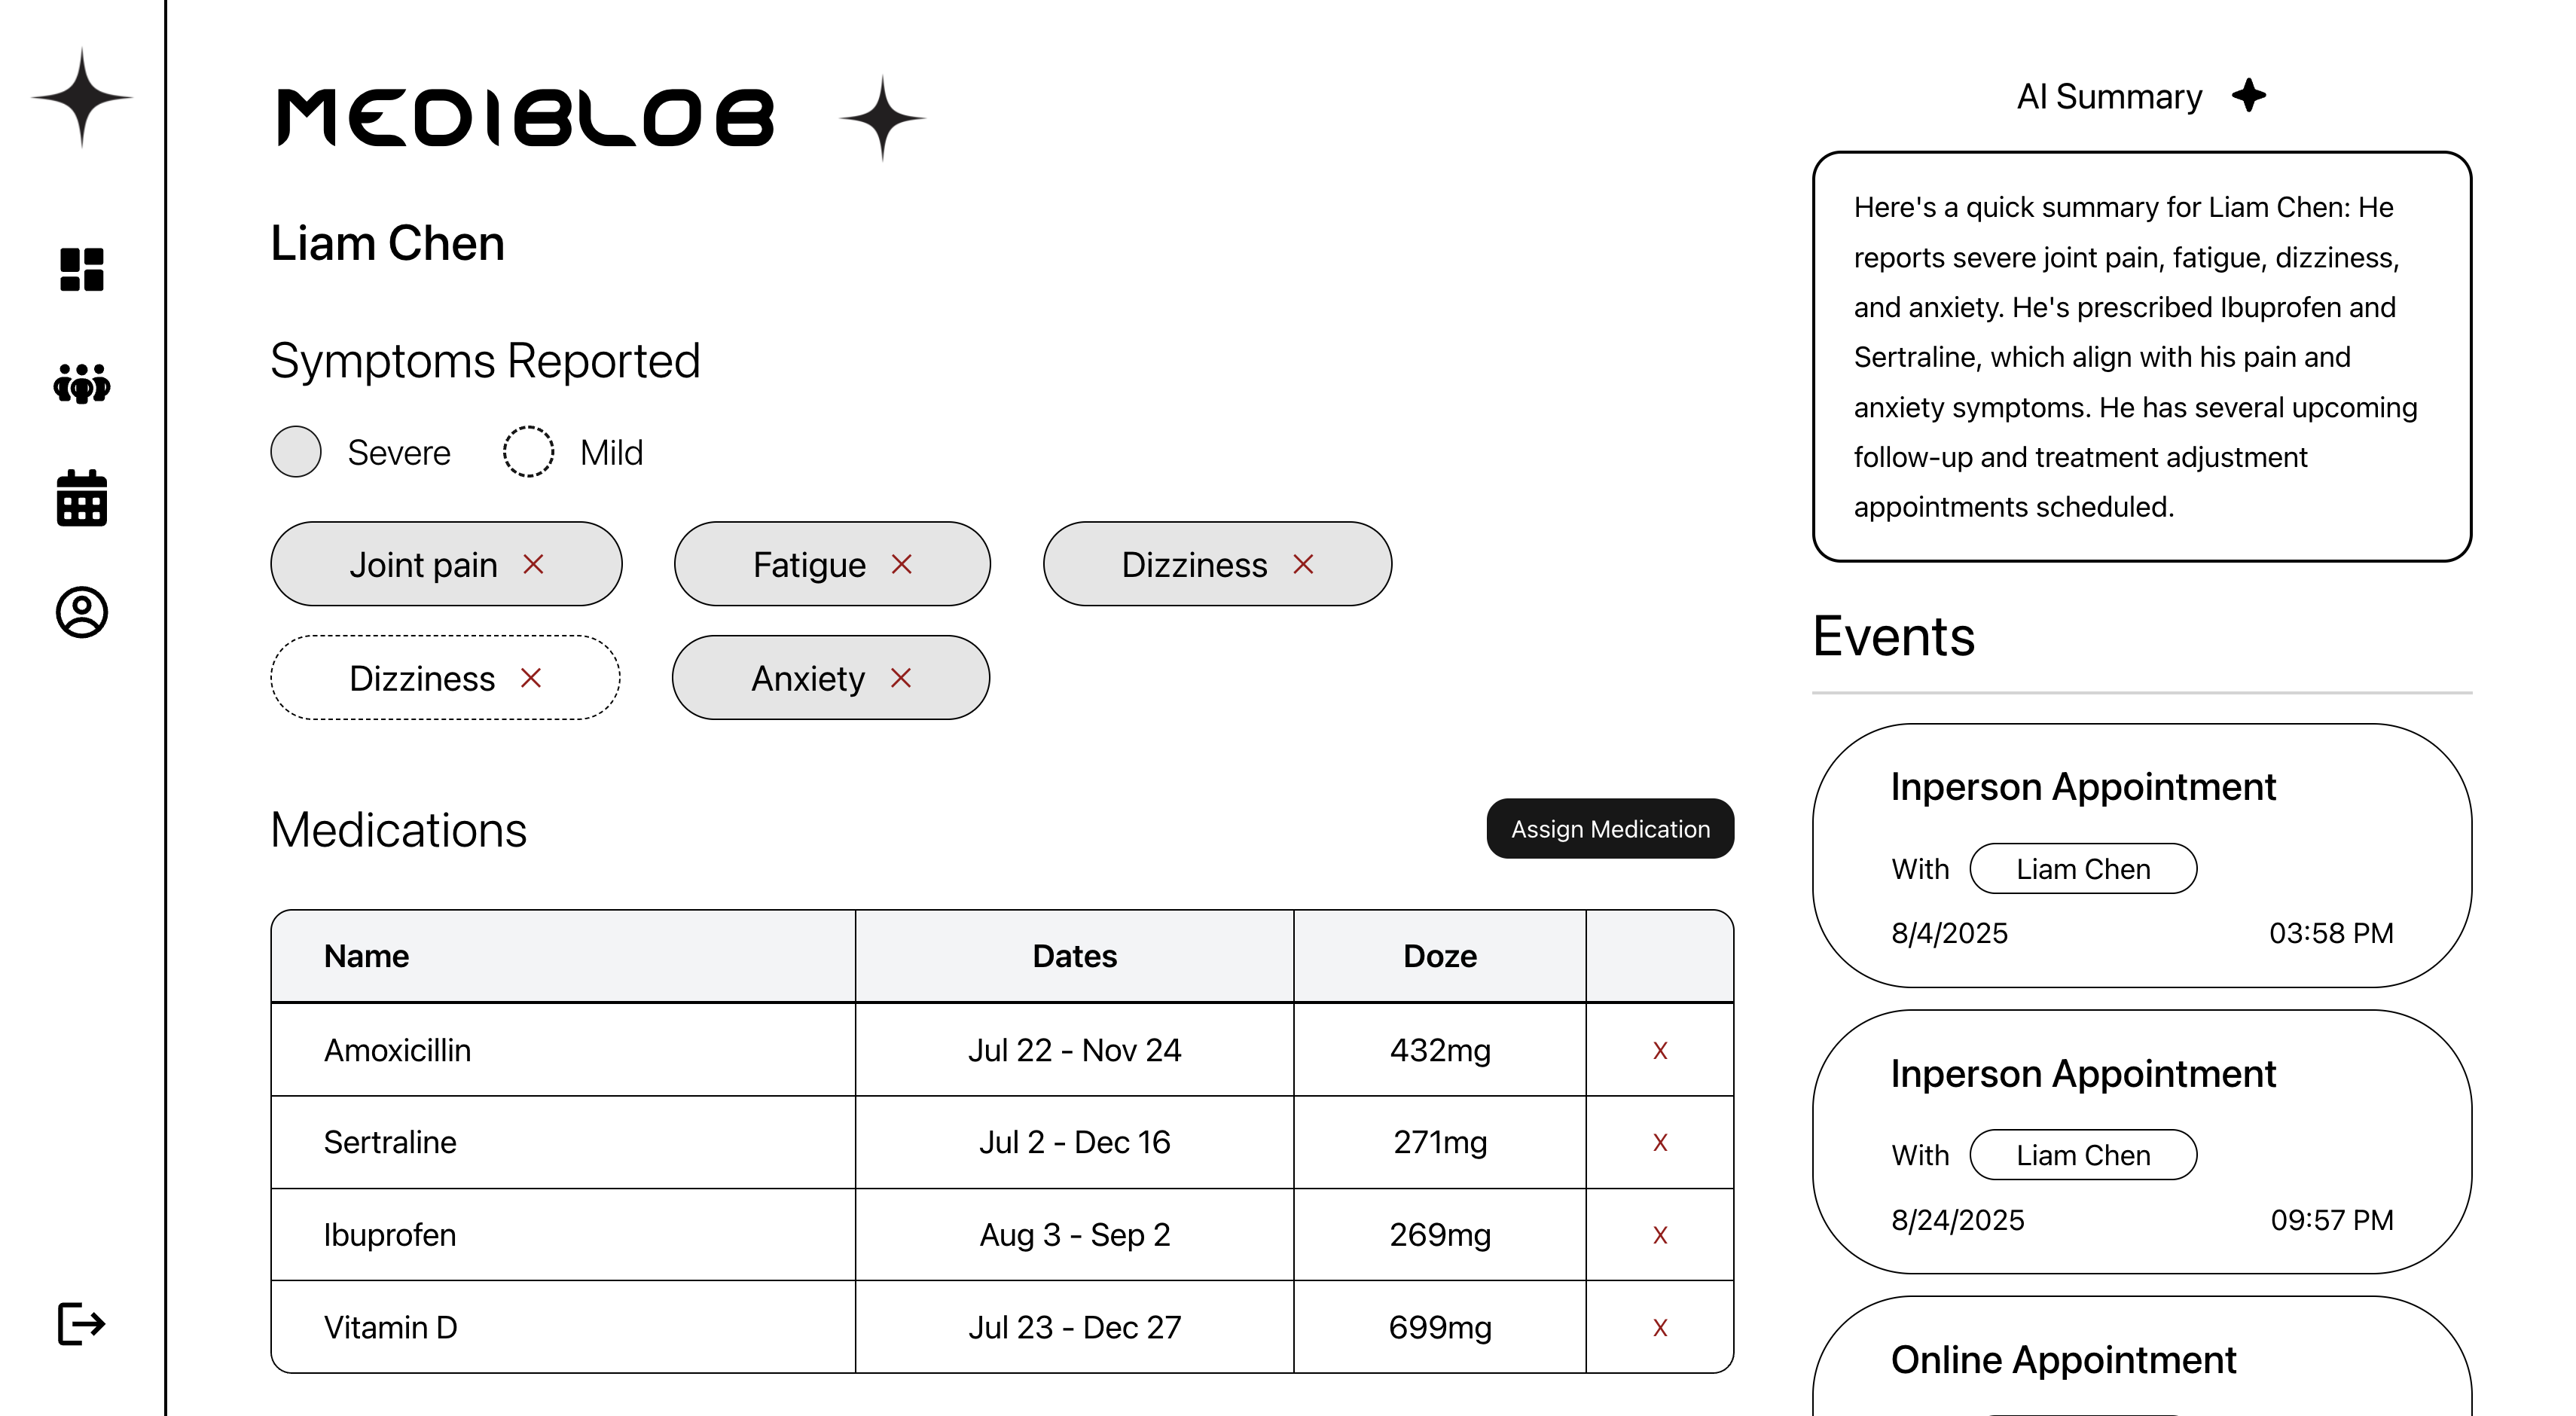Open the user profile icon in sidebar
Image resolution: width=2576 pixels, height=1416 pixels.
click(82, 612)
